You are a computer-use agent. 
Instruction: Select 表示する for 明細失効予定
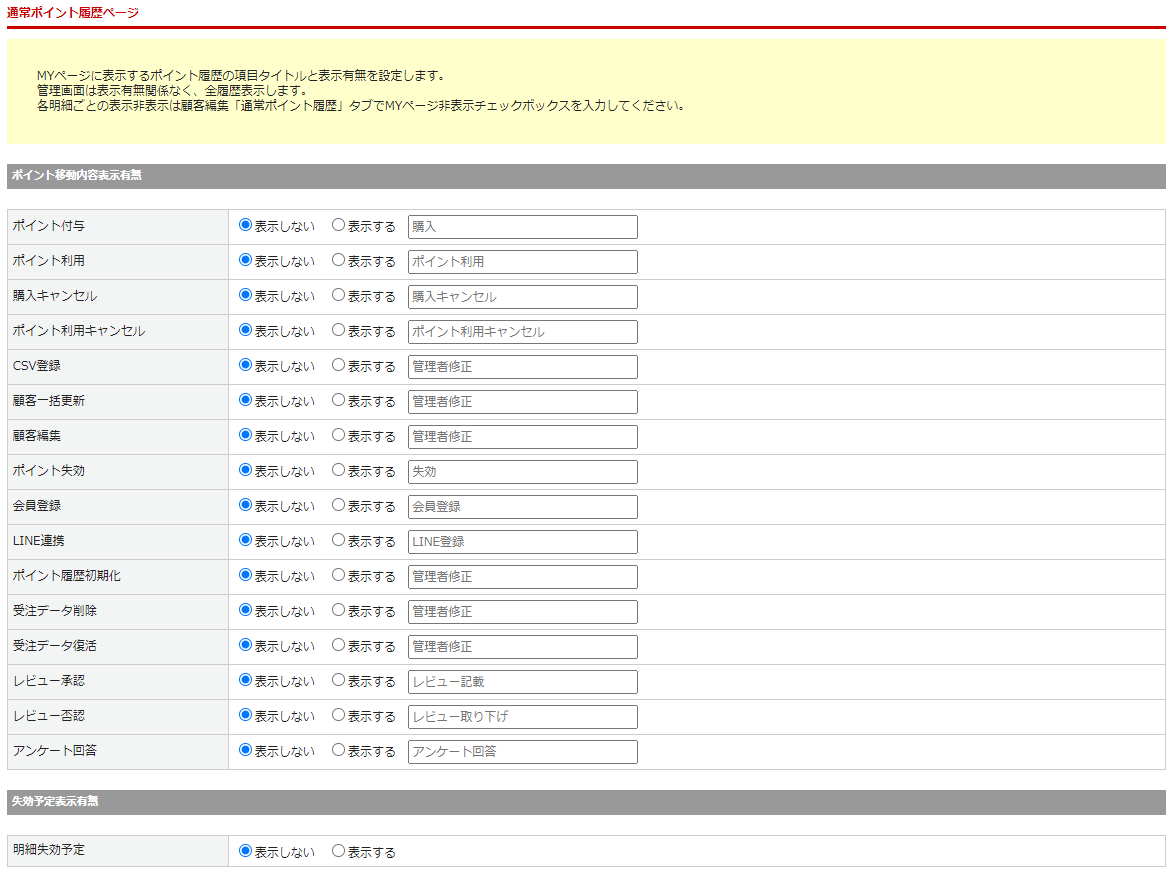coord(338,852)
